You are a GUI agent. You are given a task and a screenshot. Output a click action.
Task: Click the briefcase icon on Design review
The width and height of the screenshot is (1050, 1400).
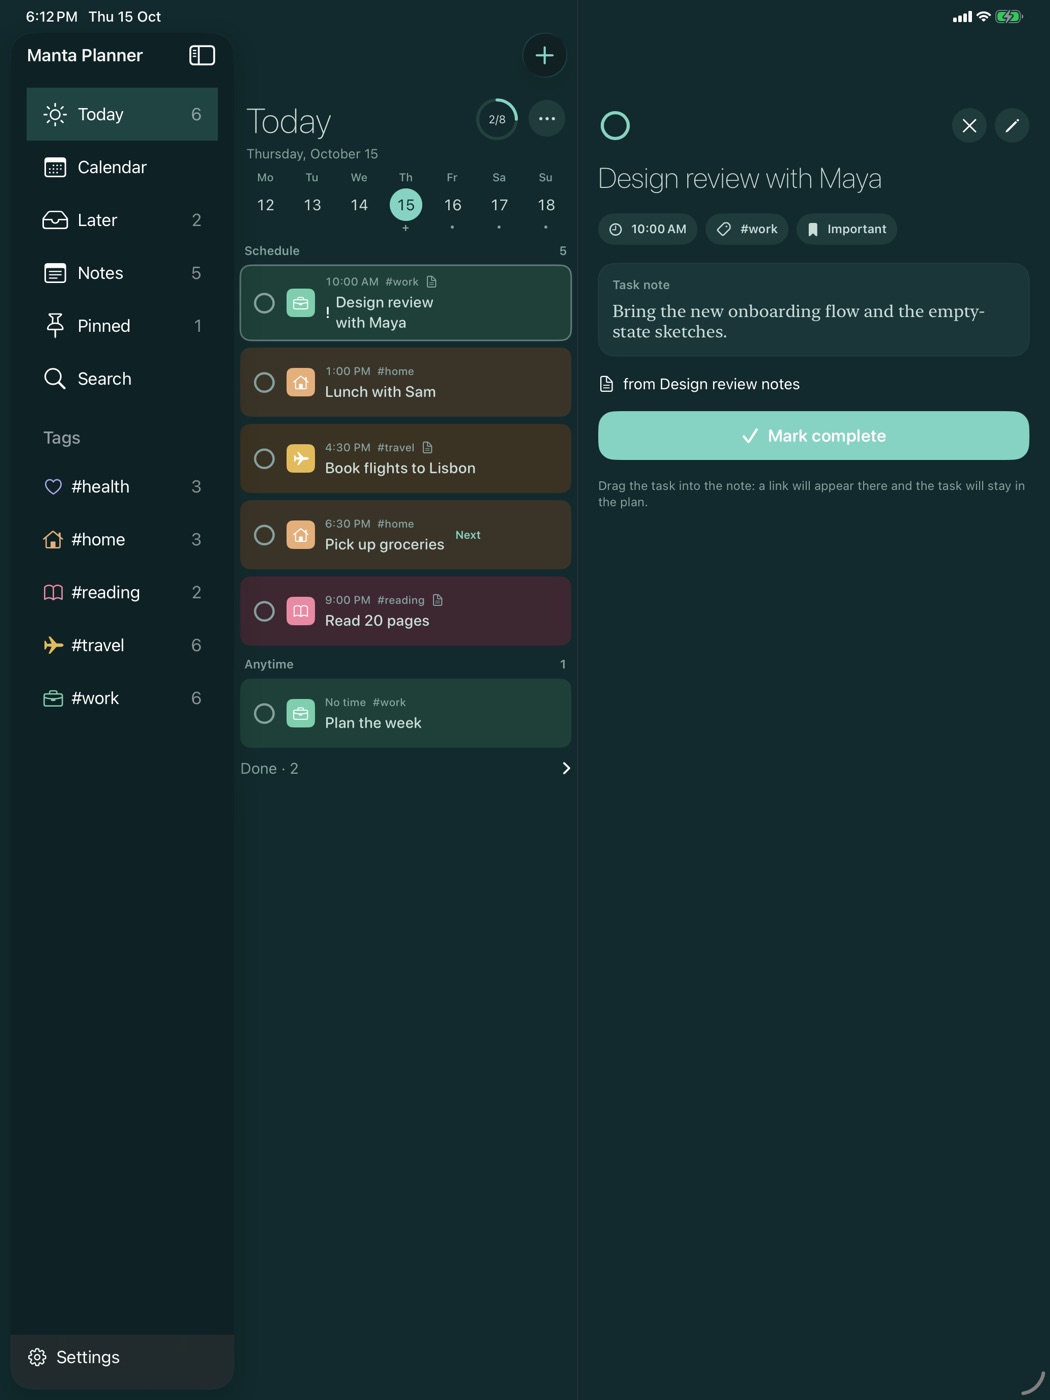pyautogui.click(x=300, y=303)
